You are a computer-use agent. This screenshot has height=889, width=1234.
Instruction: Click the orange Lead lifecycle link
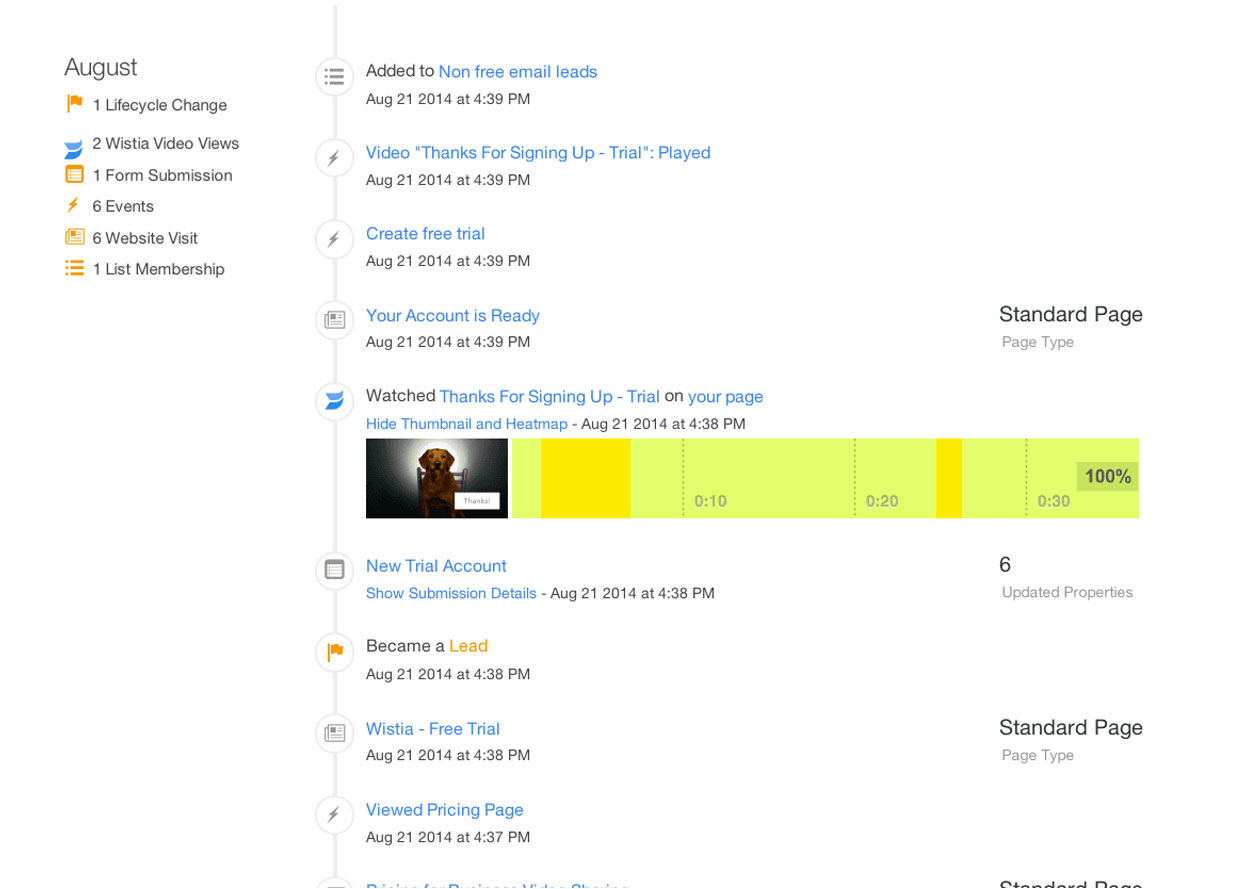468,646
